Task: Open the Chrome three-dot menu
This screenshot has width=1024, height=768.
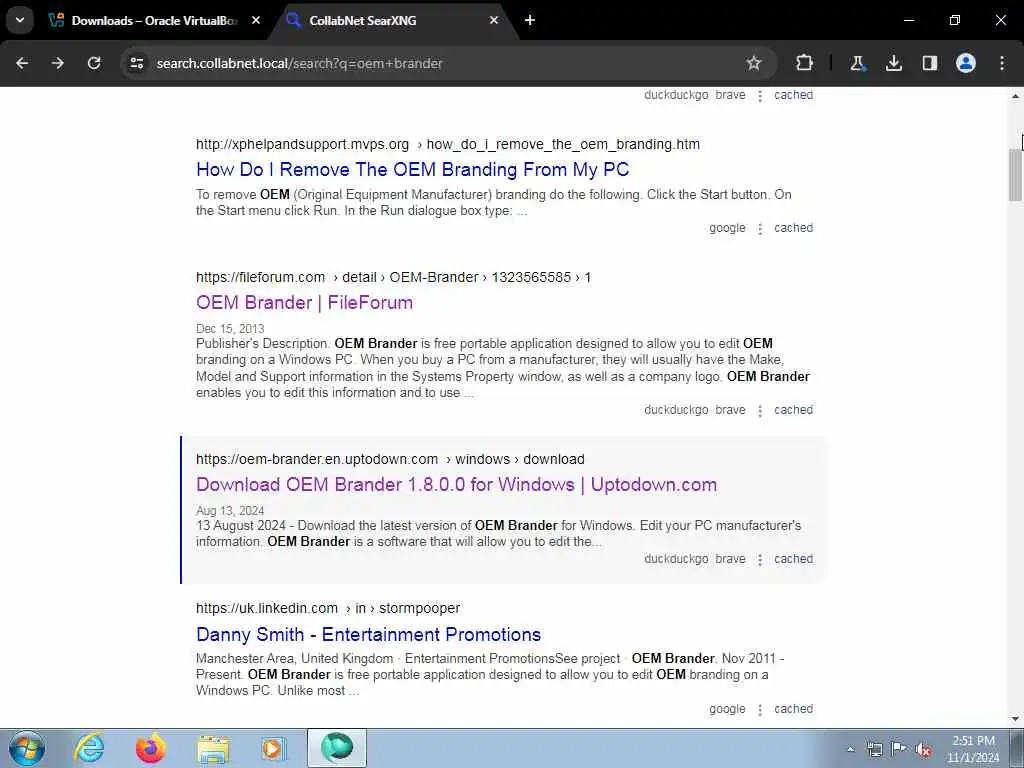Action: point(1002,63)
